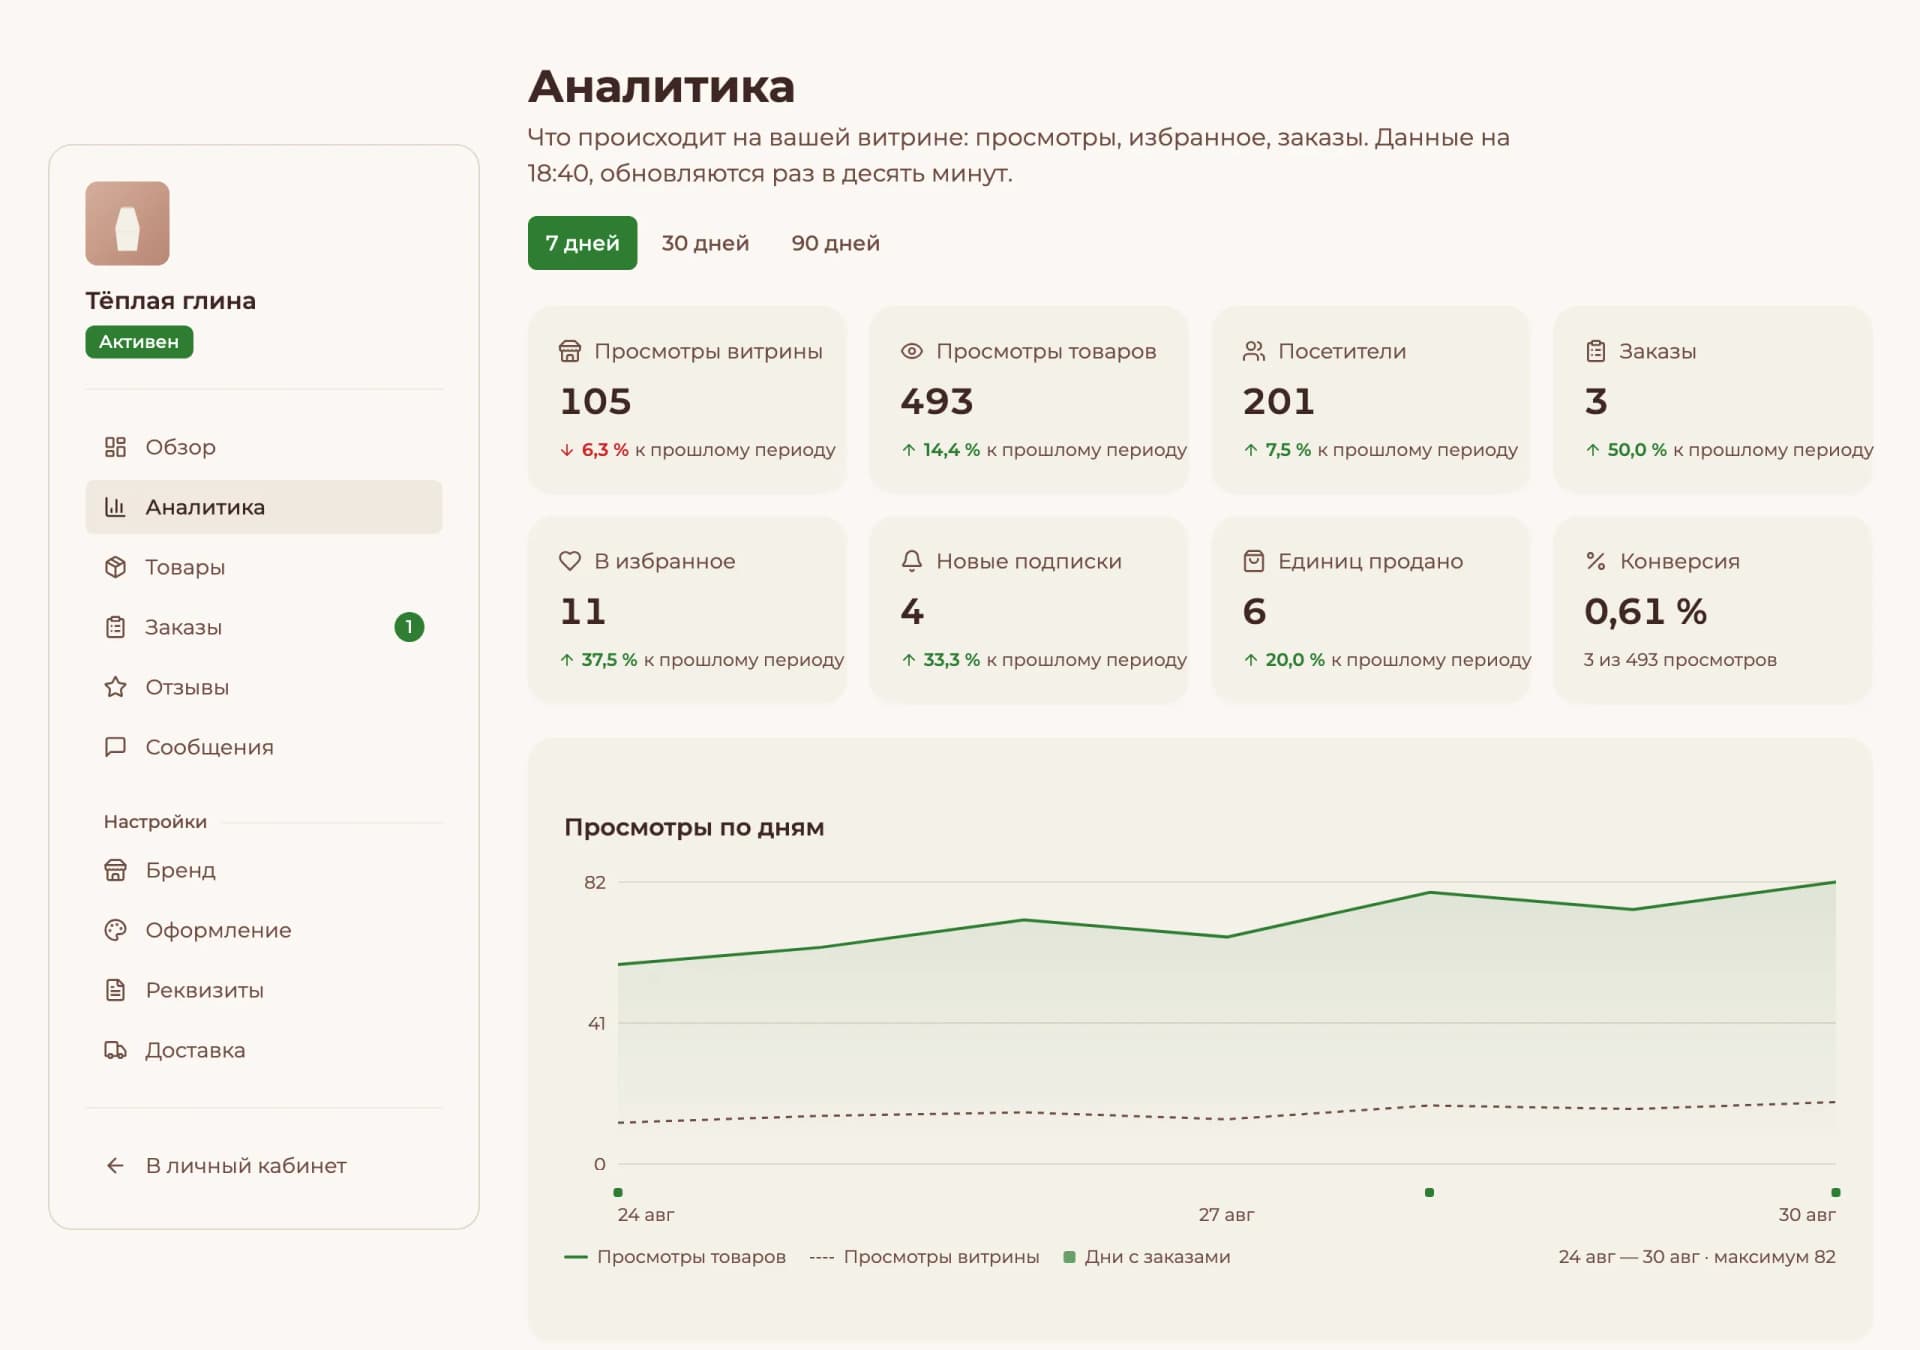Open the Доставка settings page
Image resolution: width=1920 pixels, height=1350 pixels.
click(264, 1050)
